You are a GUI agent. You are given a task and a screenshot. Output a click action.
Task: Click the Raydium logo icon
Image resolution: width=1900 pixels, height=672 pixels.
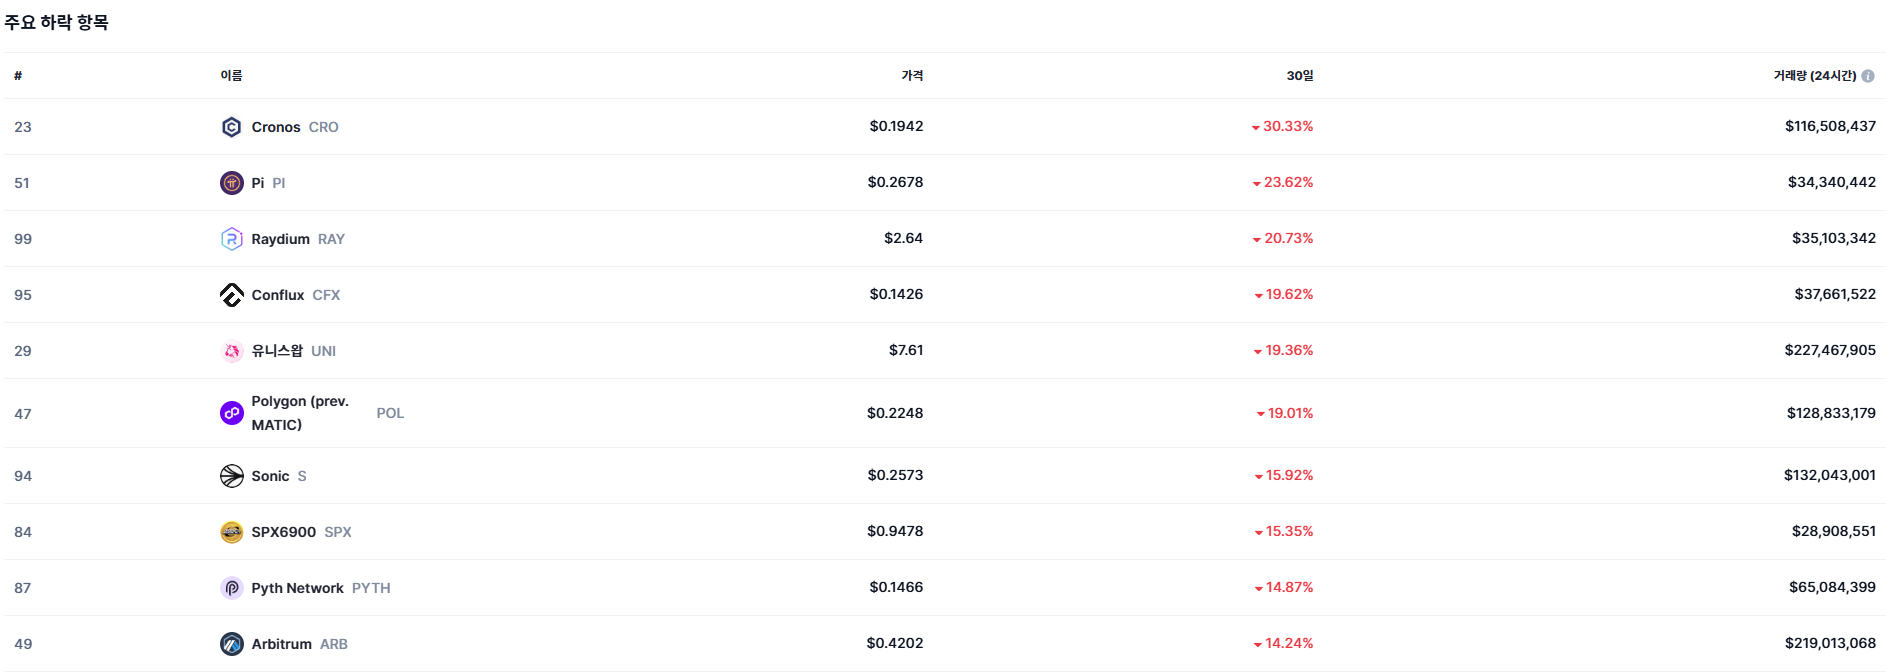coord(231,239)
